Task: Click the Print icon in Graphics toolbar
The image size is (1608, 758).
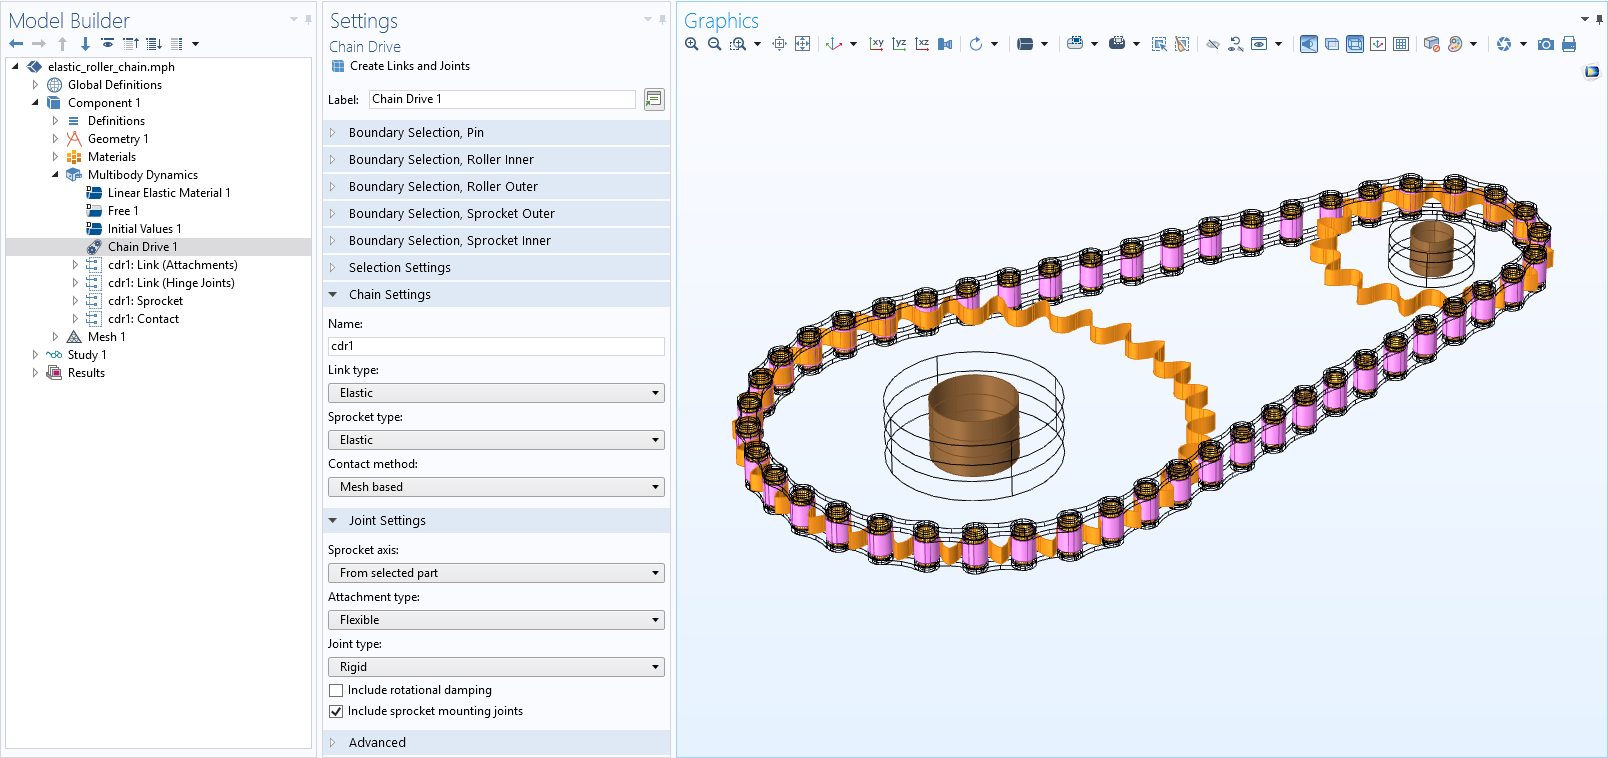Action: 1569,44
